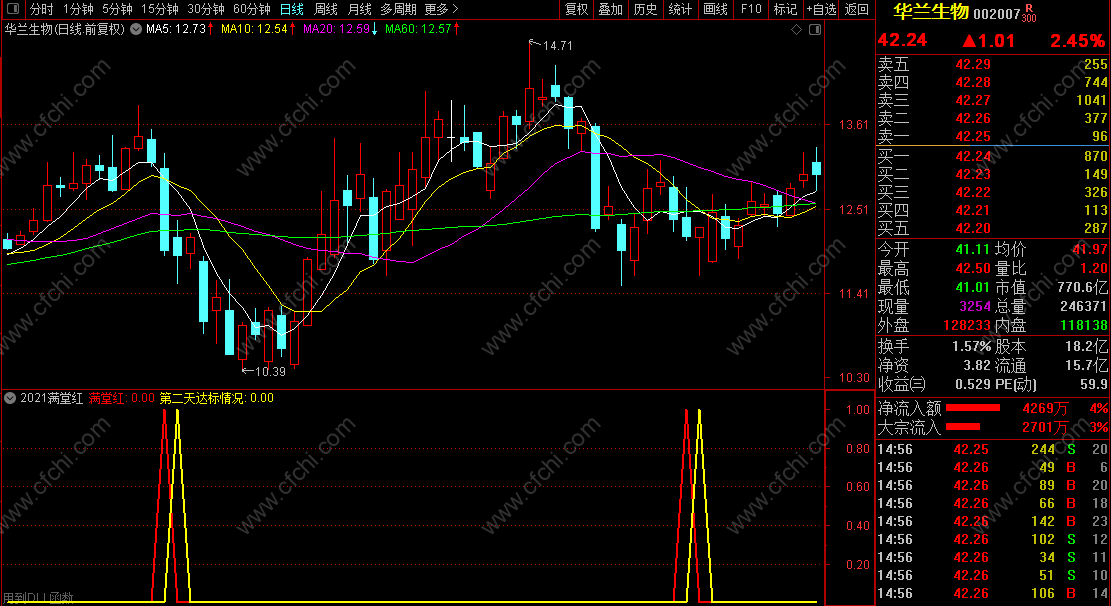
Task: Click the 标记 mark button
Action: tap(785, 9)
